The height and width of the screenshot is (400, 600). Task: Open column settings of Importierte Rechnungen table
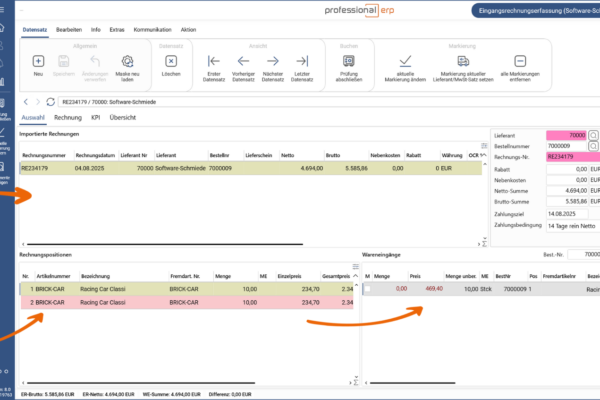coord(484,146)
